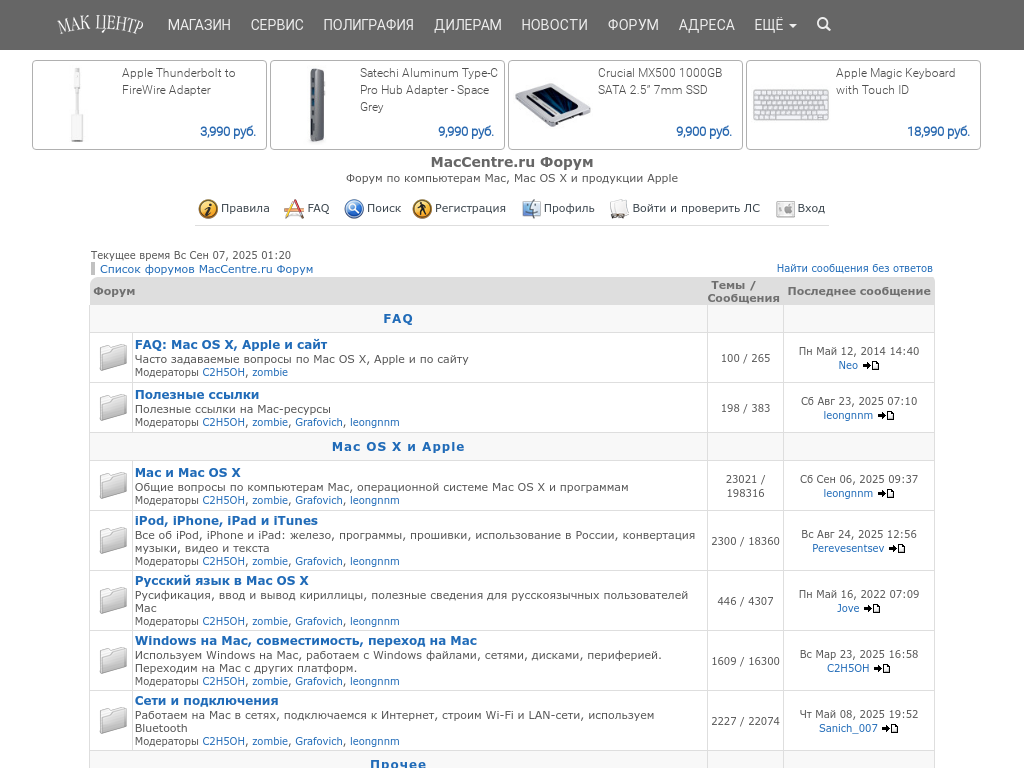Open the ПОЛИГРАФИЯ menu item
1024x768 pixels.
click(x=368, y=25)
